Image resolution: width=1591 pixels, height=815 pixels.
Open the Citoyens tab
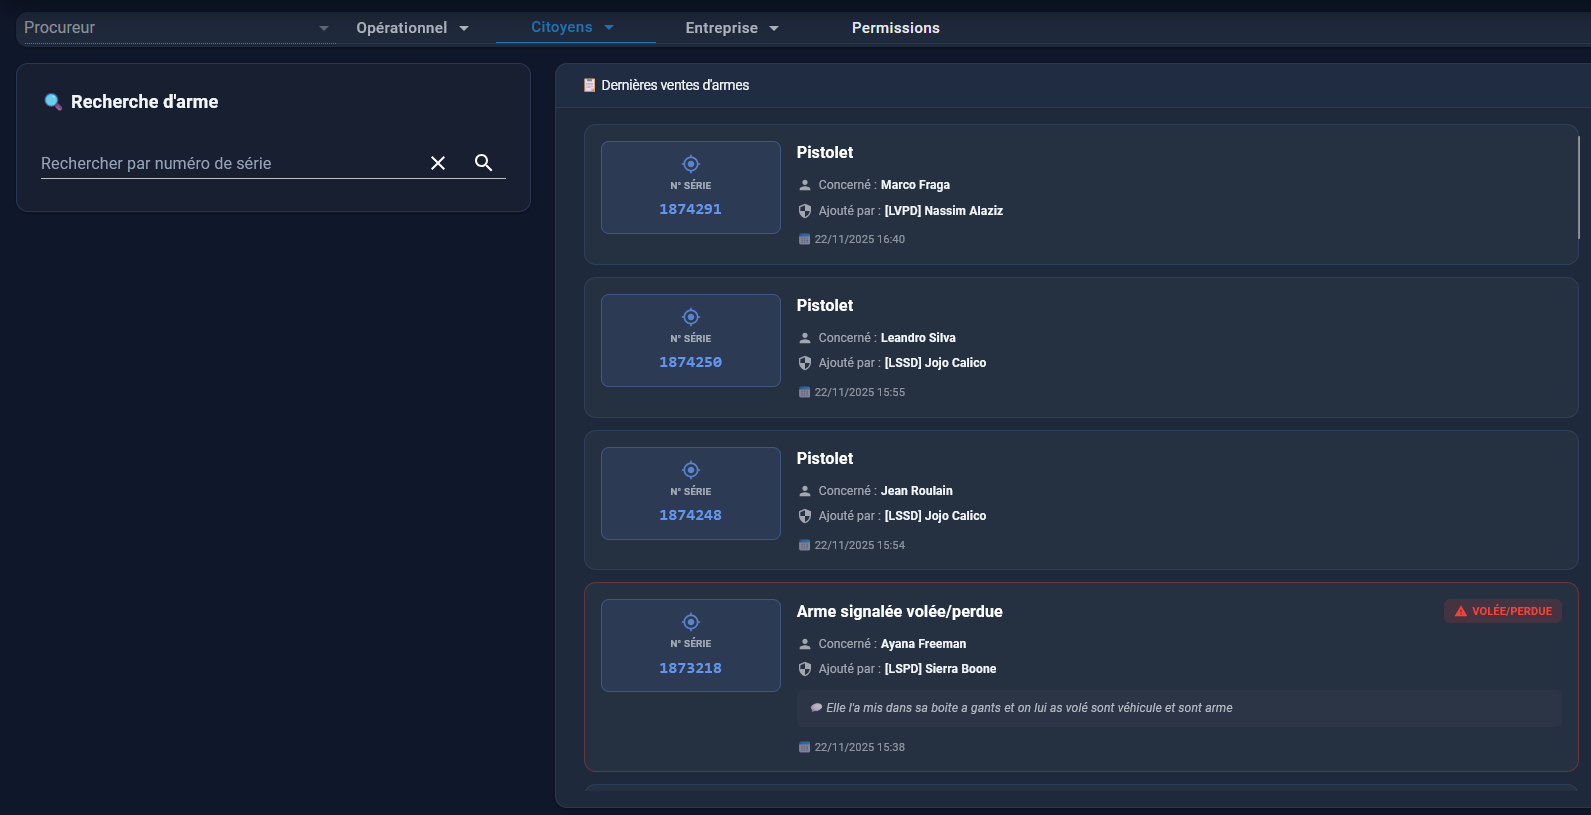[x=572, y=28]
